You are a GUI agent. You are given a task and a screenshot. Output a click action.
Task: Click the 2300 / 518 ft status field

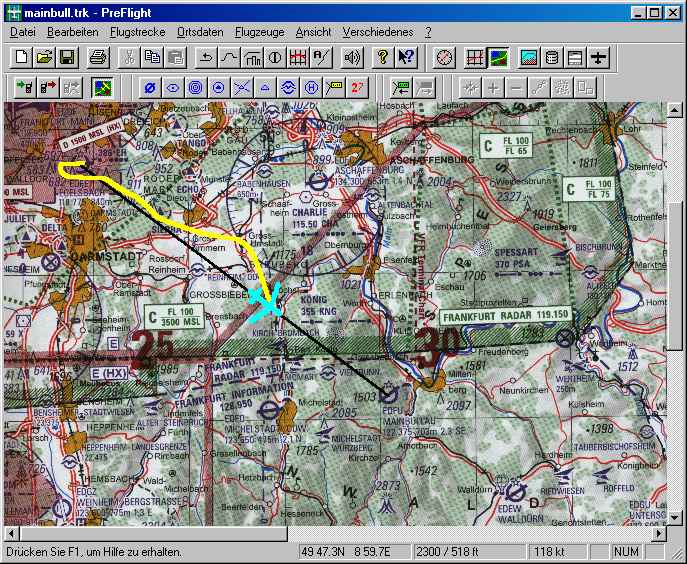(469, 551)
